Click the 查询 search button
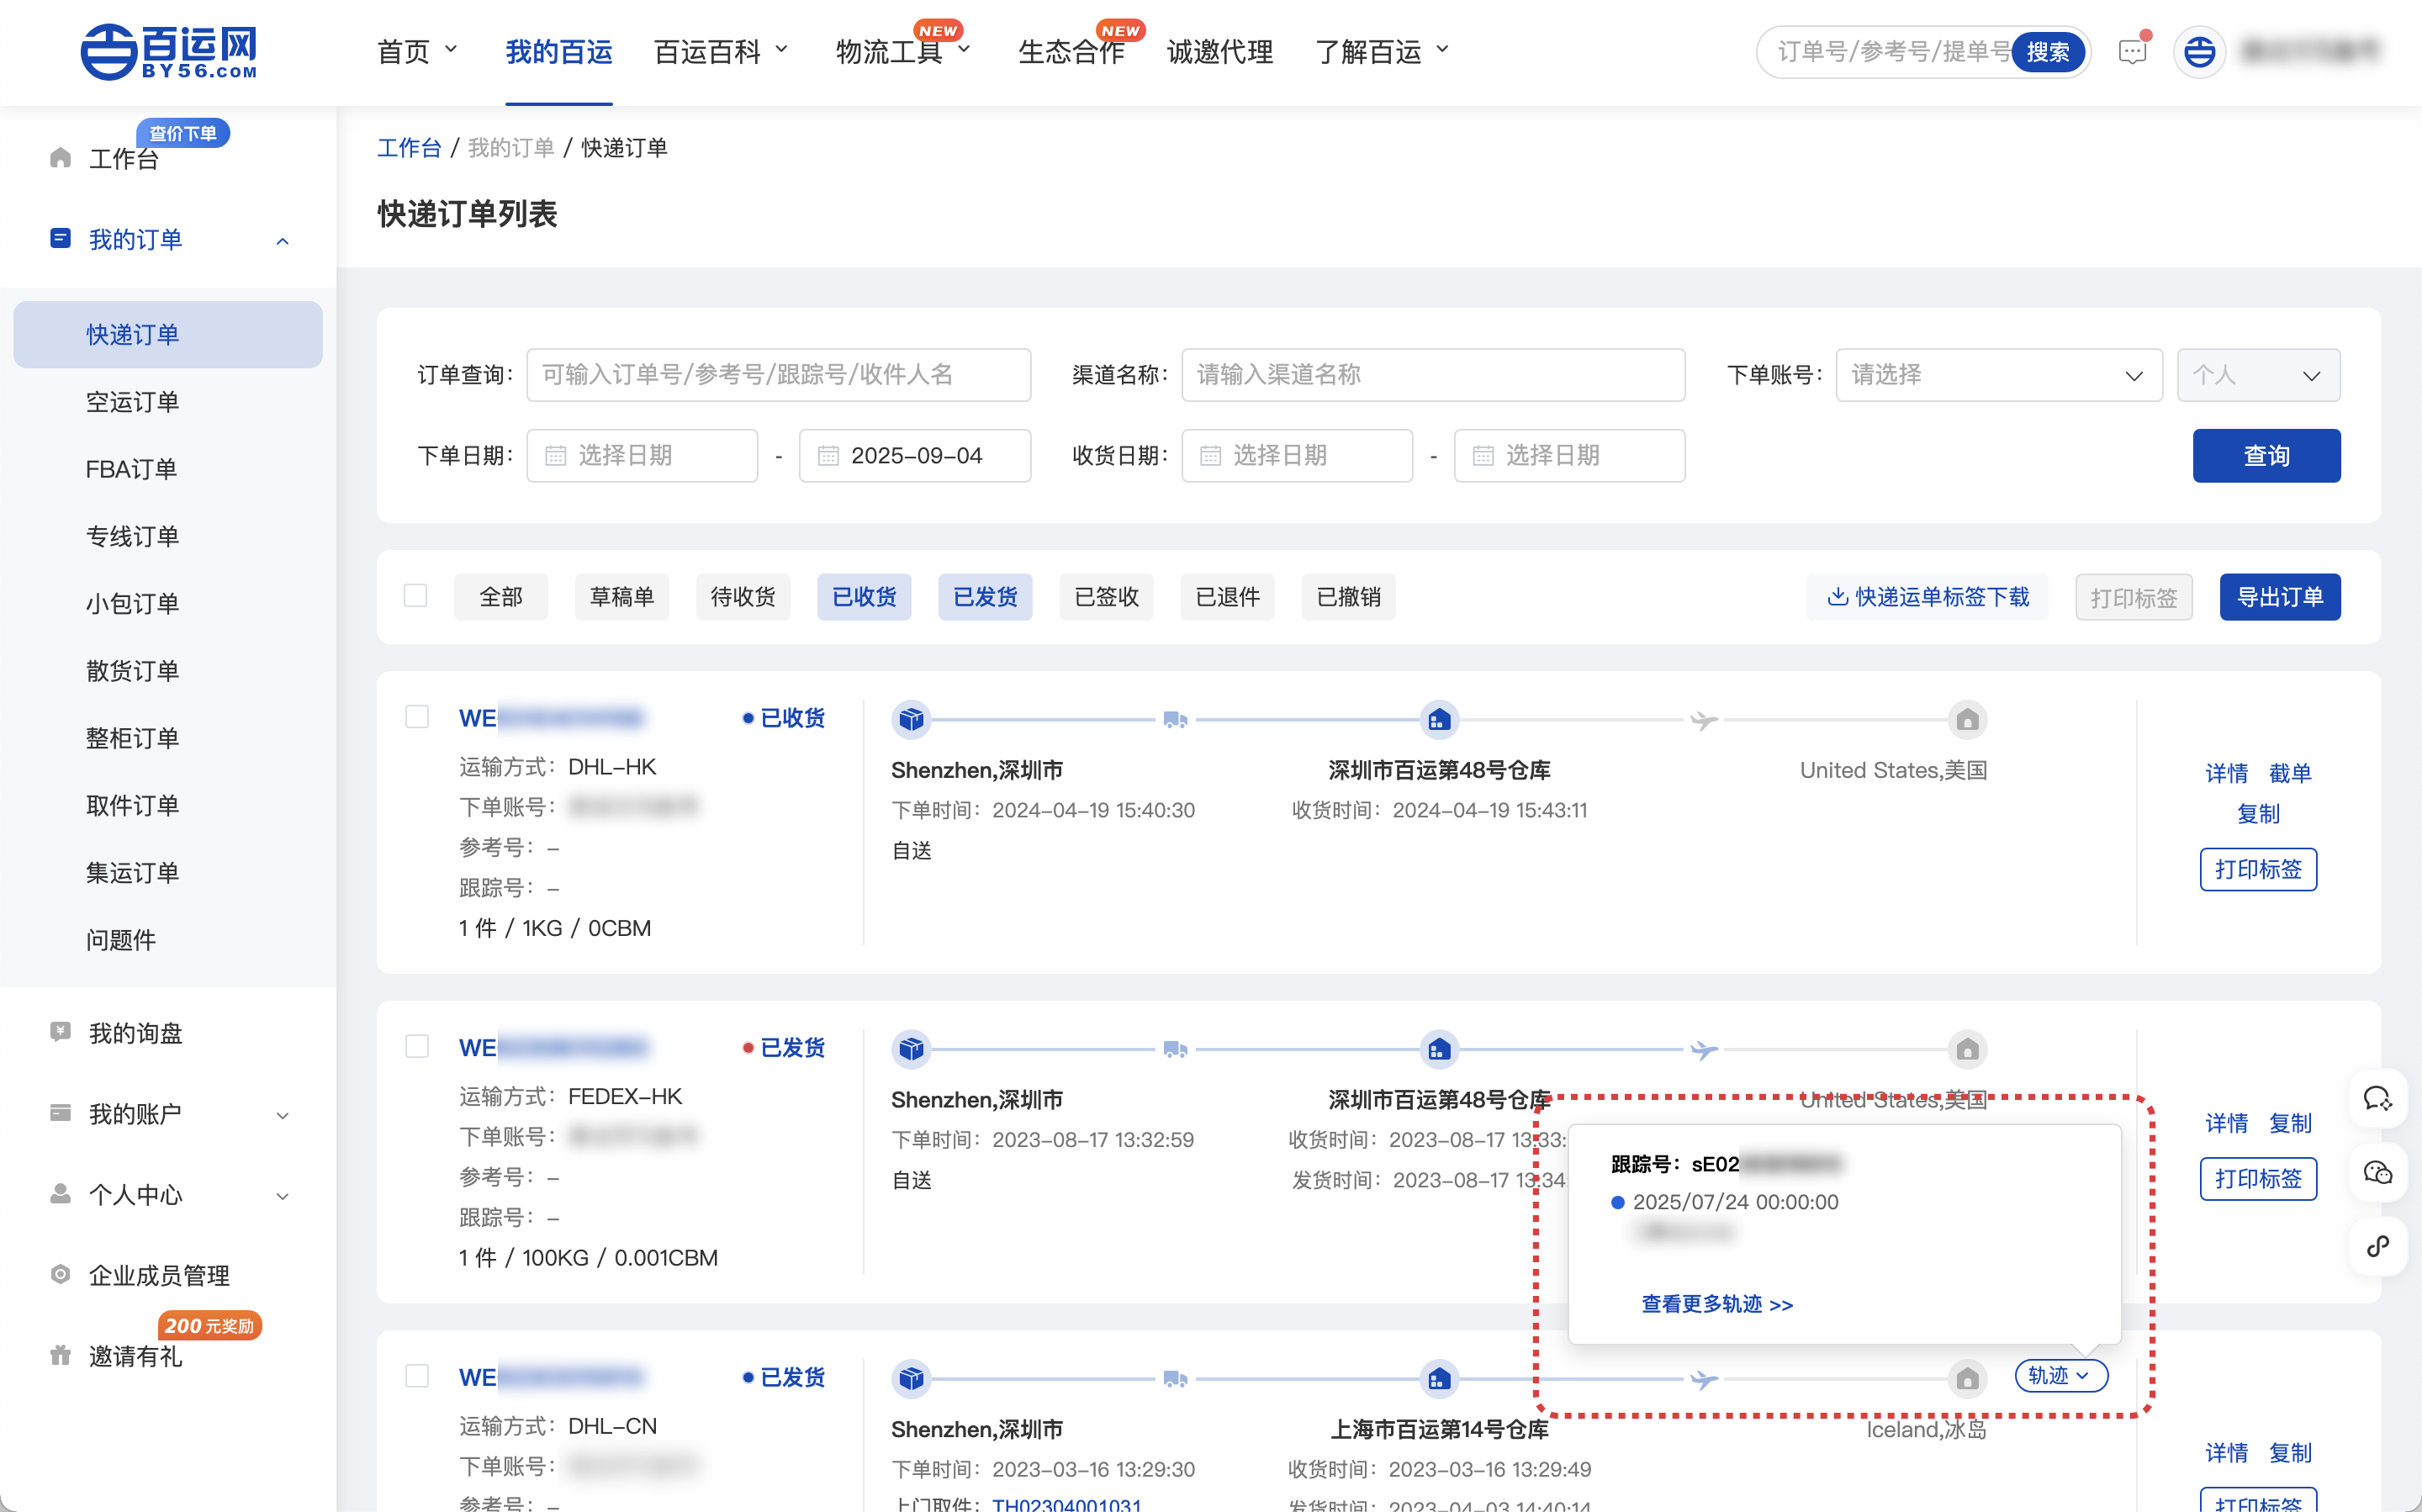This screenshot has height=1512, width=2422. pyautogui.click(x=2265, y=456)
